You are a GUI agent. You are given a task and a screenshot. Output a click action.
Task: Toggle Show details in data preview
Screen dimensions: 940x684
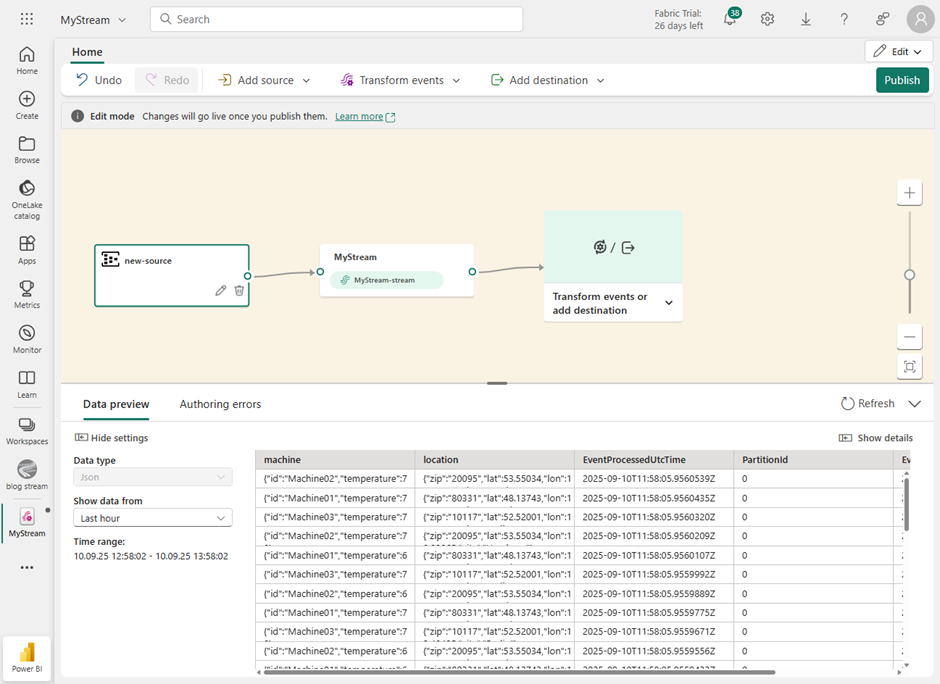point(875,438)
